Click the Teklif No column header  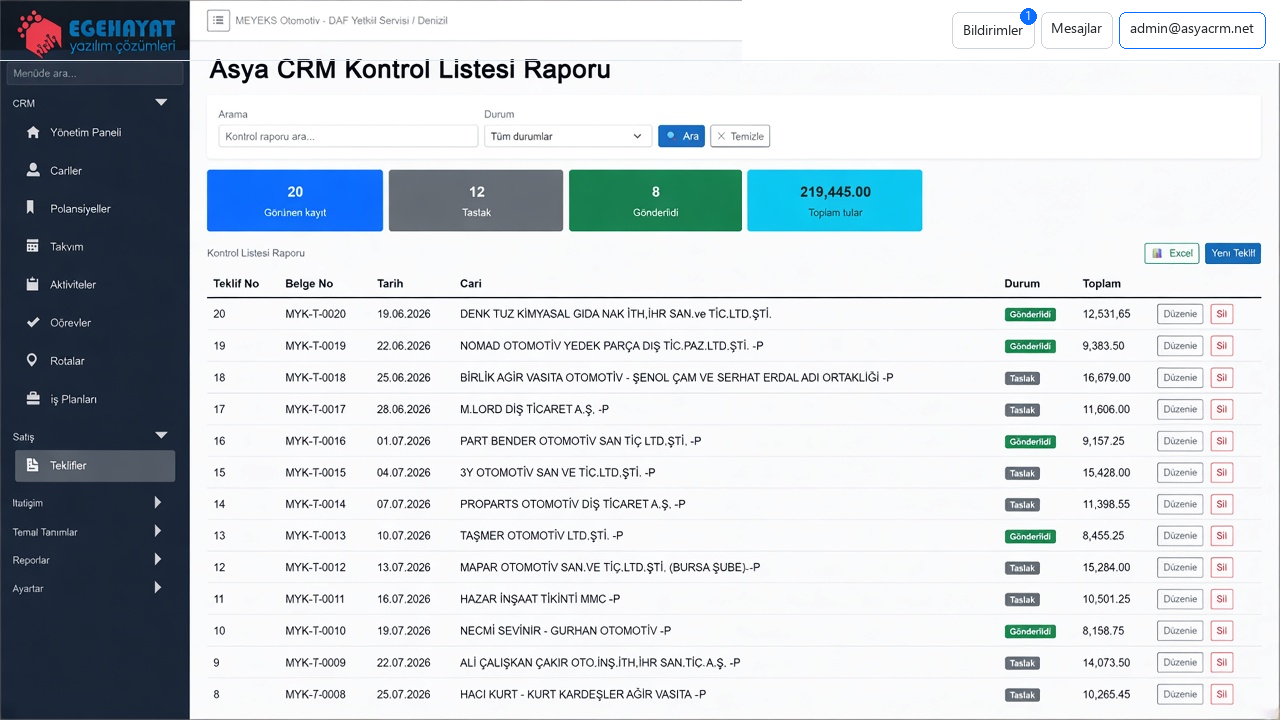[236, 284]
